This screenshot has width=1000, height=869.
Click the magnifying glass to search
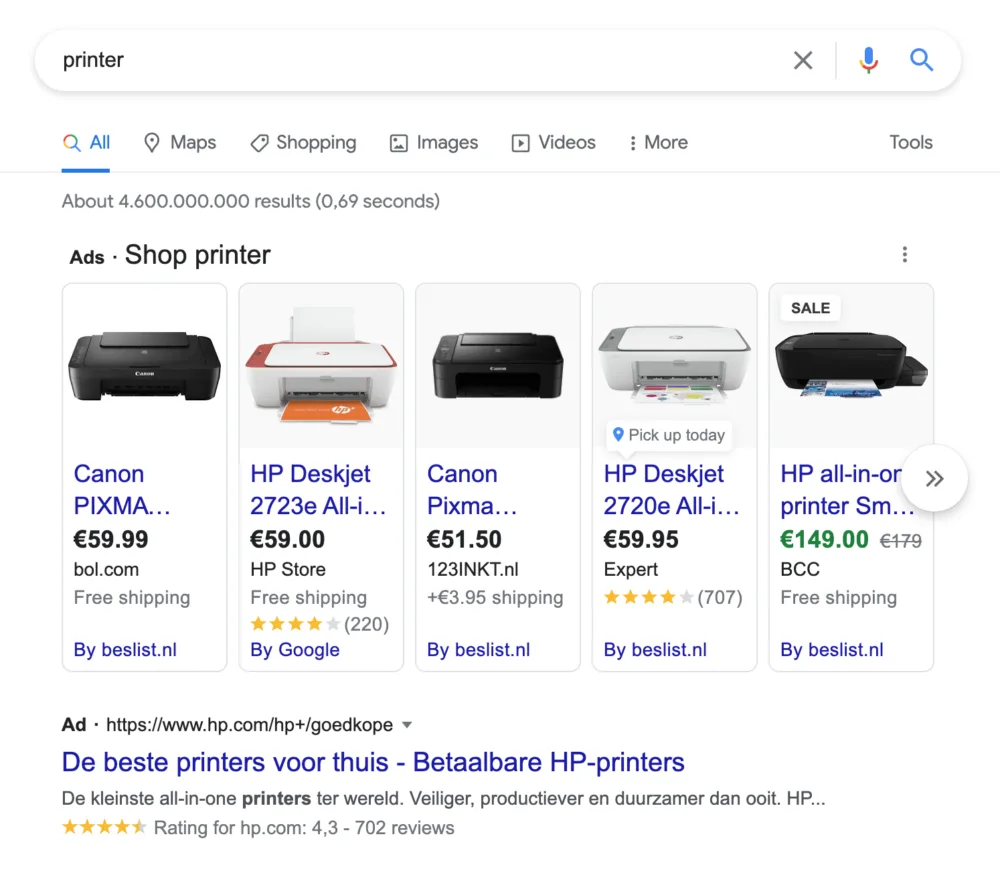pyautogui.click(x=921, y=60)
